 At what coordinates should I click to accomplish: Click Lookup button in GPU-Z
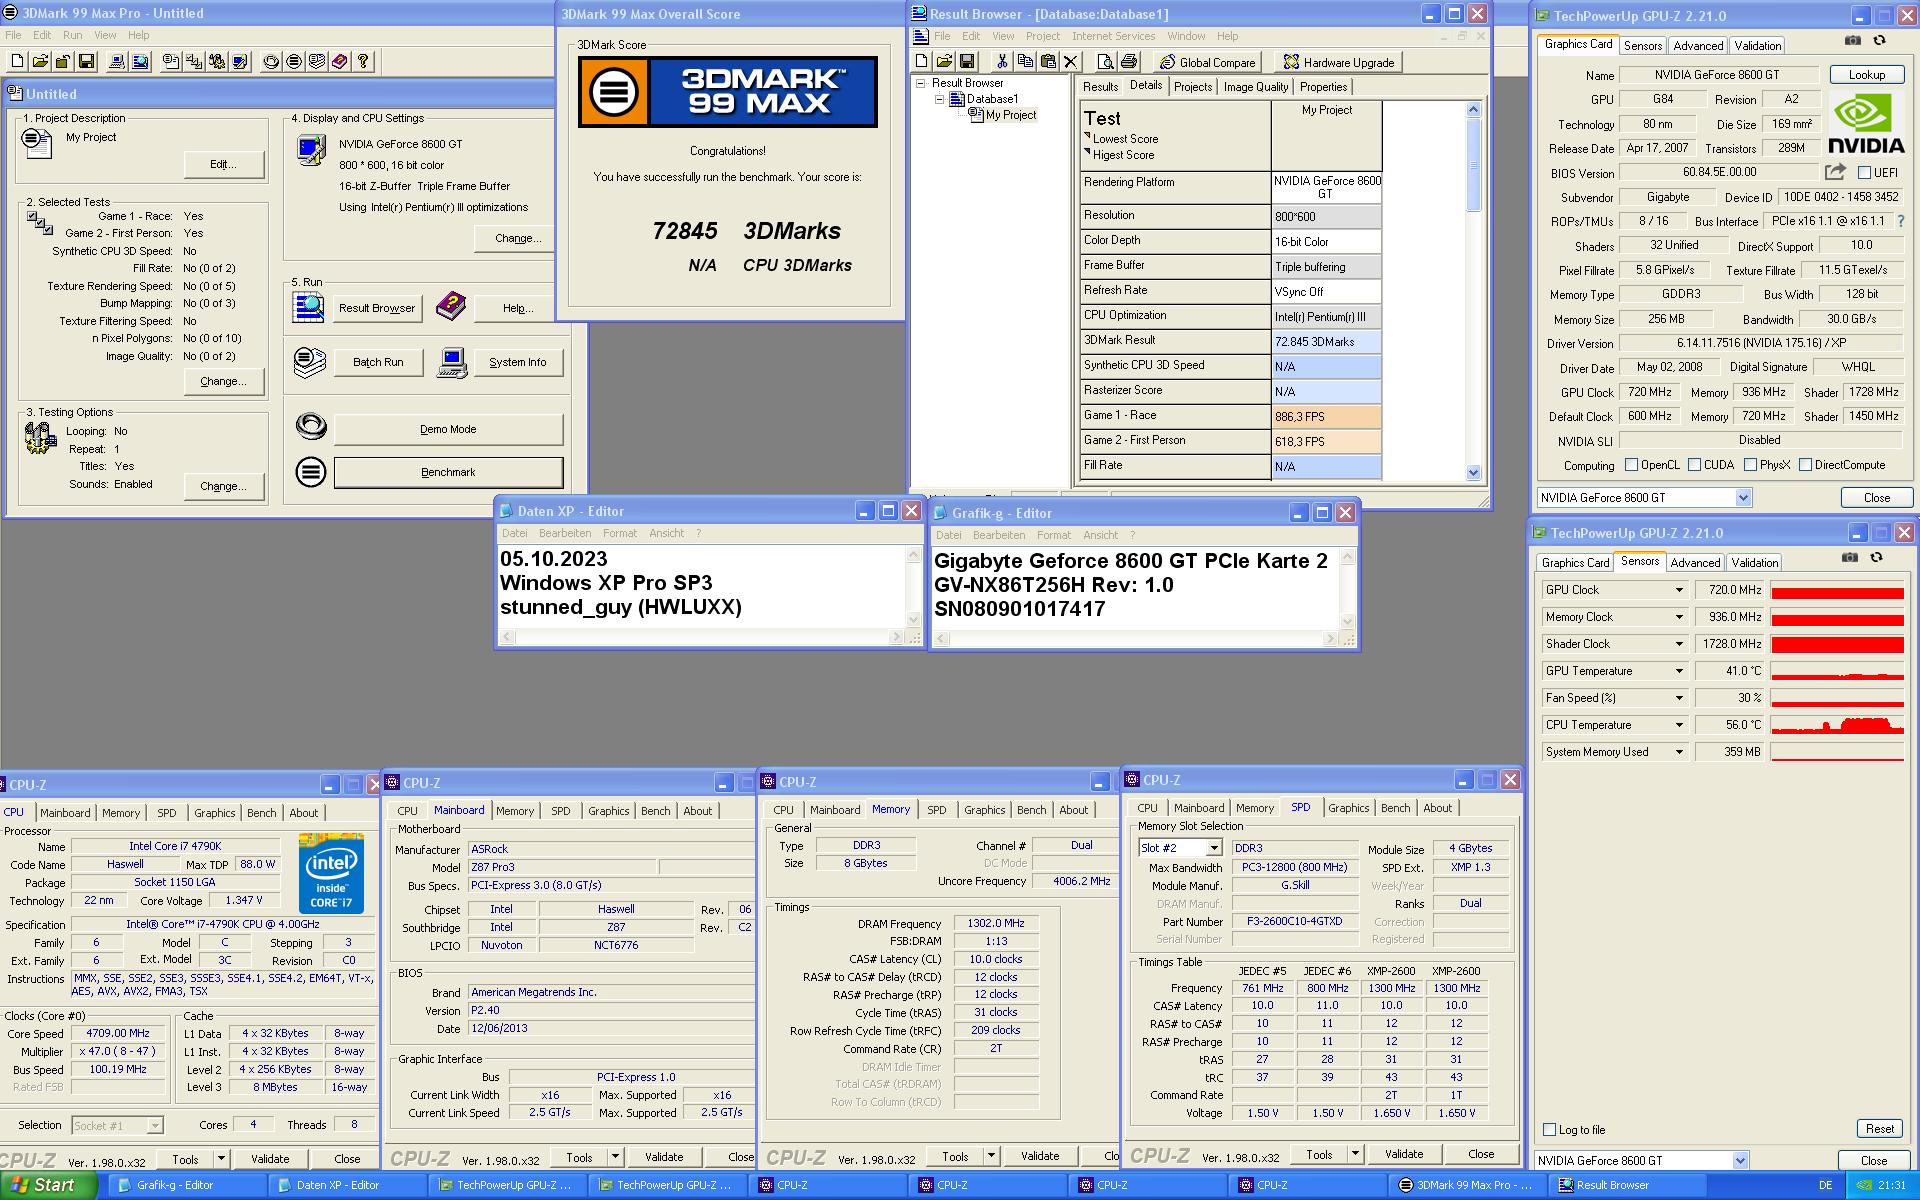tap(1866, 75)
